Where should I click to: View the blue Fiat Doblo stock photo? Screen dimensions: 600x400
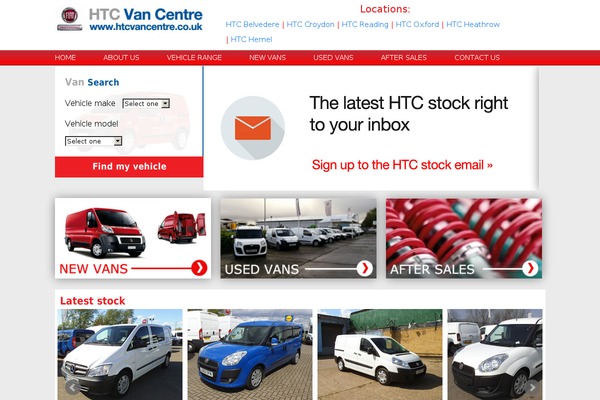point(250,354)
